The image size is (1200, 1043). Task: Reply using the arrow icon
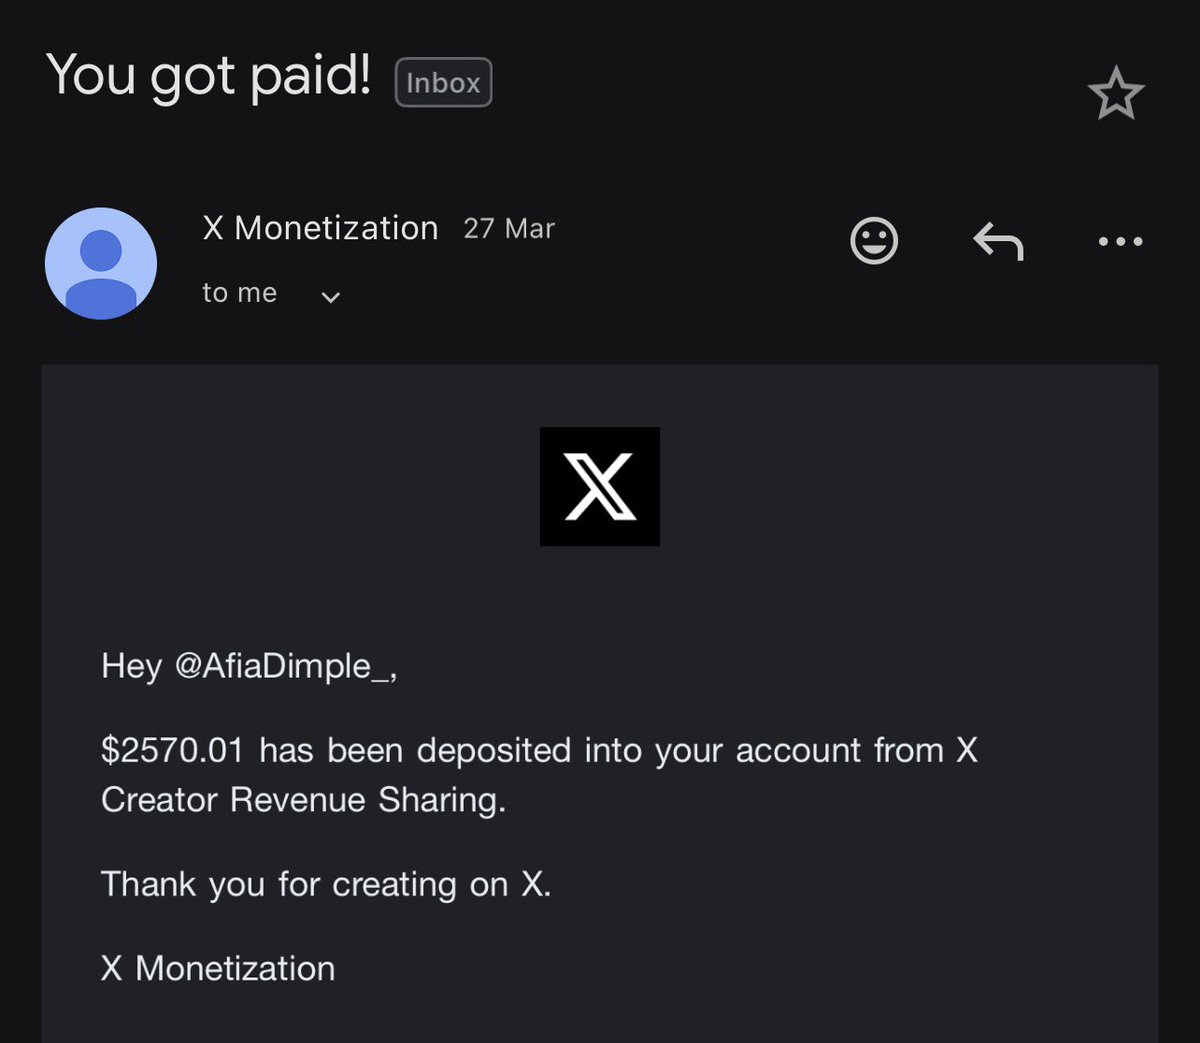click(998, 241)
